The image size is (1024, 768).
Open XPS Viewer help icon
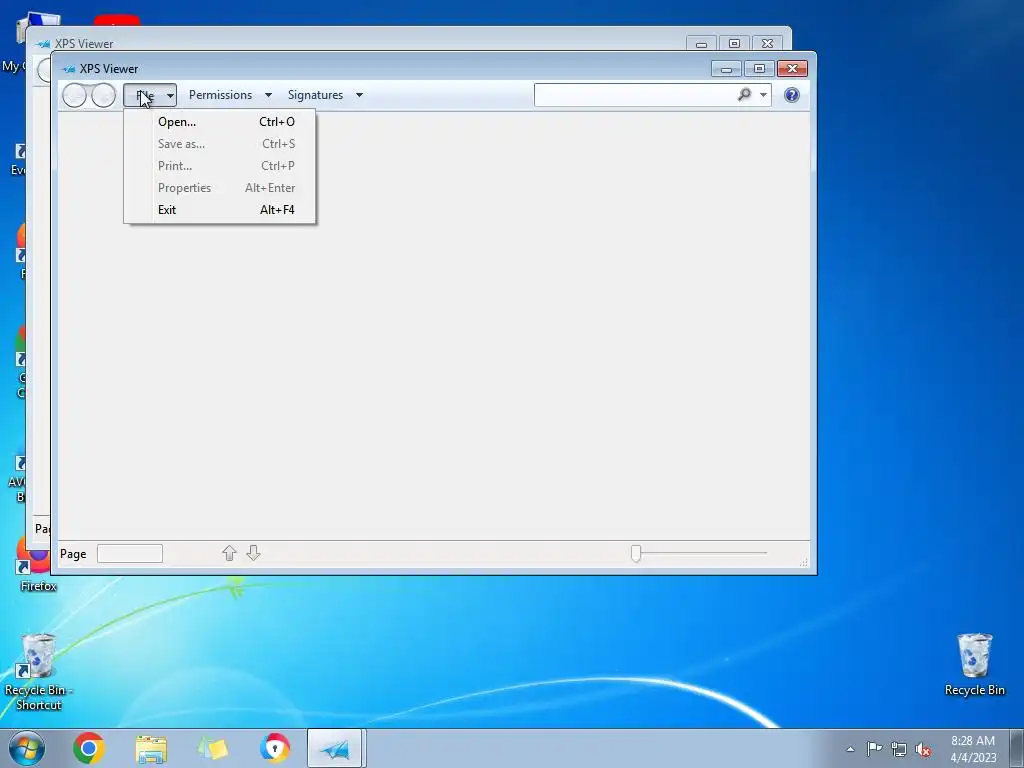coord(792,95)
